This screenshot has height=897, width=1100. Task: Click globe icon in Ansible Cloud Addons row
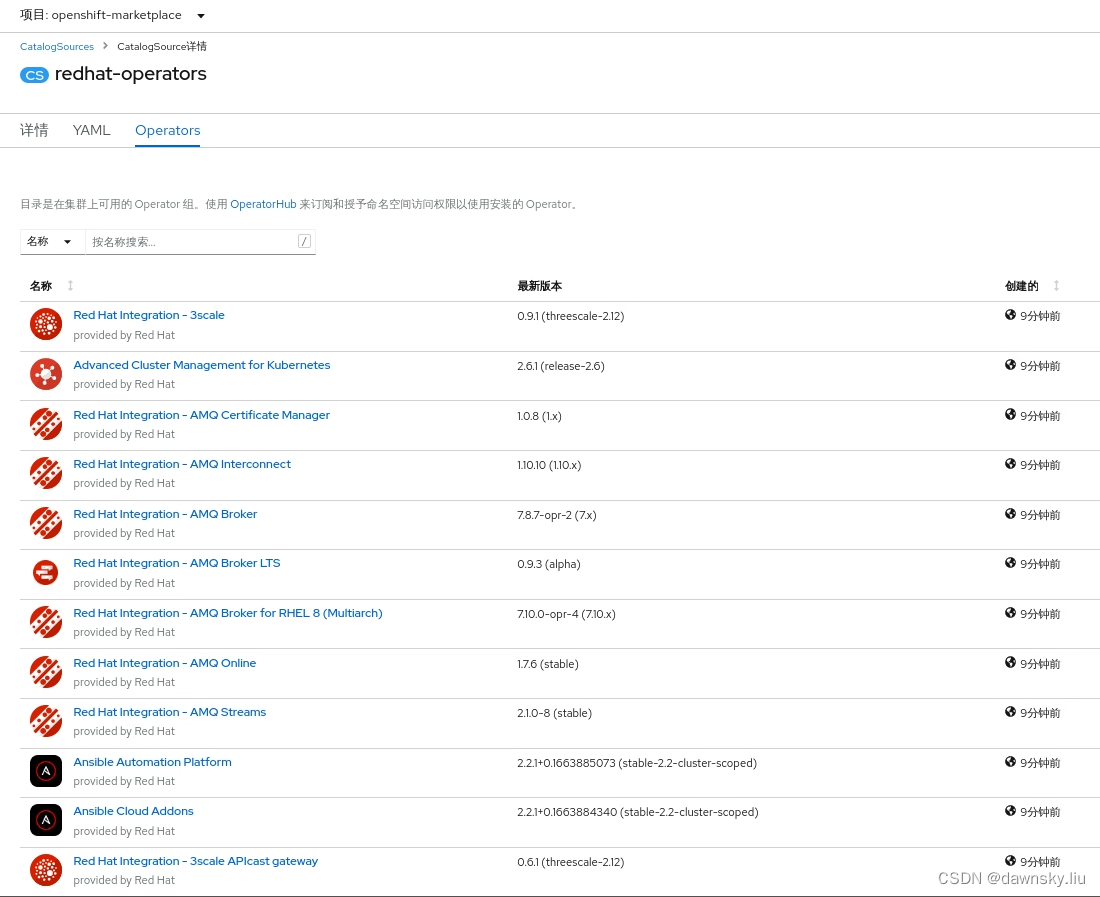[x=1010, y=811]
